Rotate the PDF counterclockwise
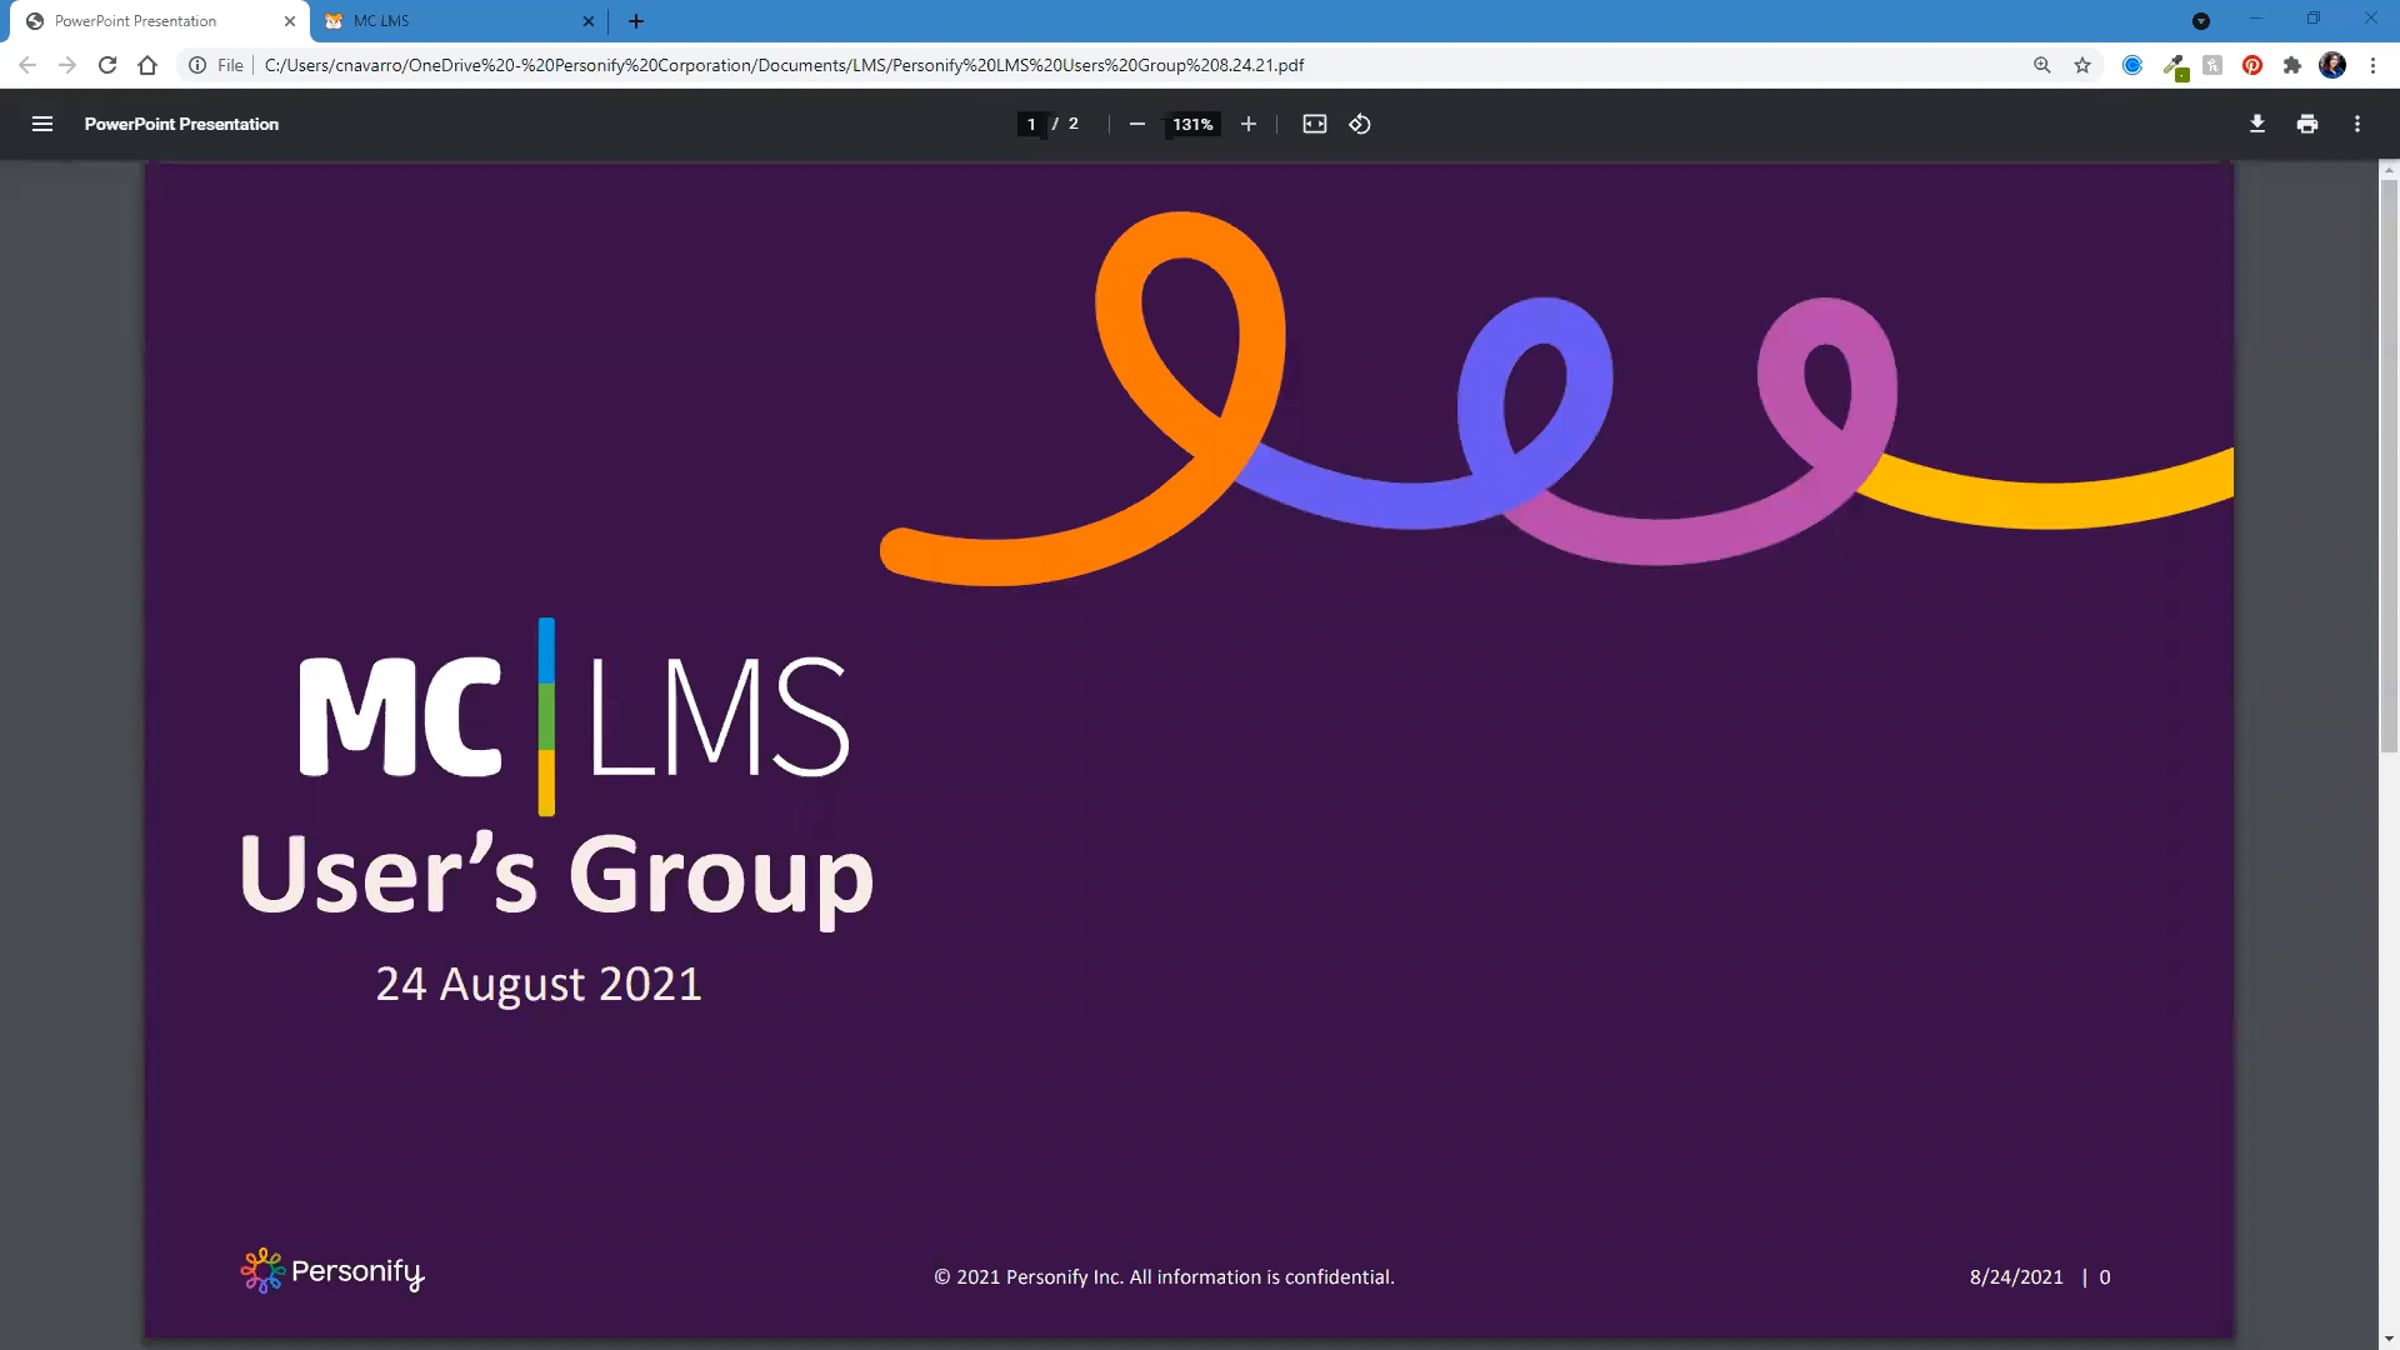Image resolution: width=2400 pixels, height=1350 pixels. 1360,124
